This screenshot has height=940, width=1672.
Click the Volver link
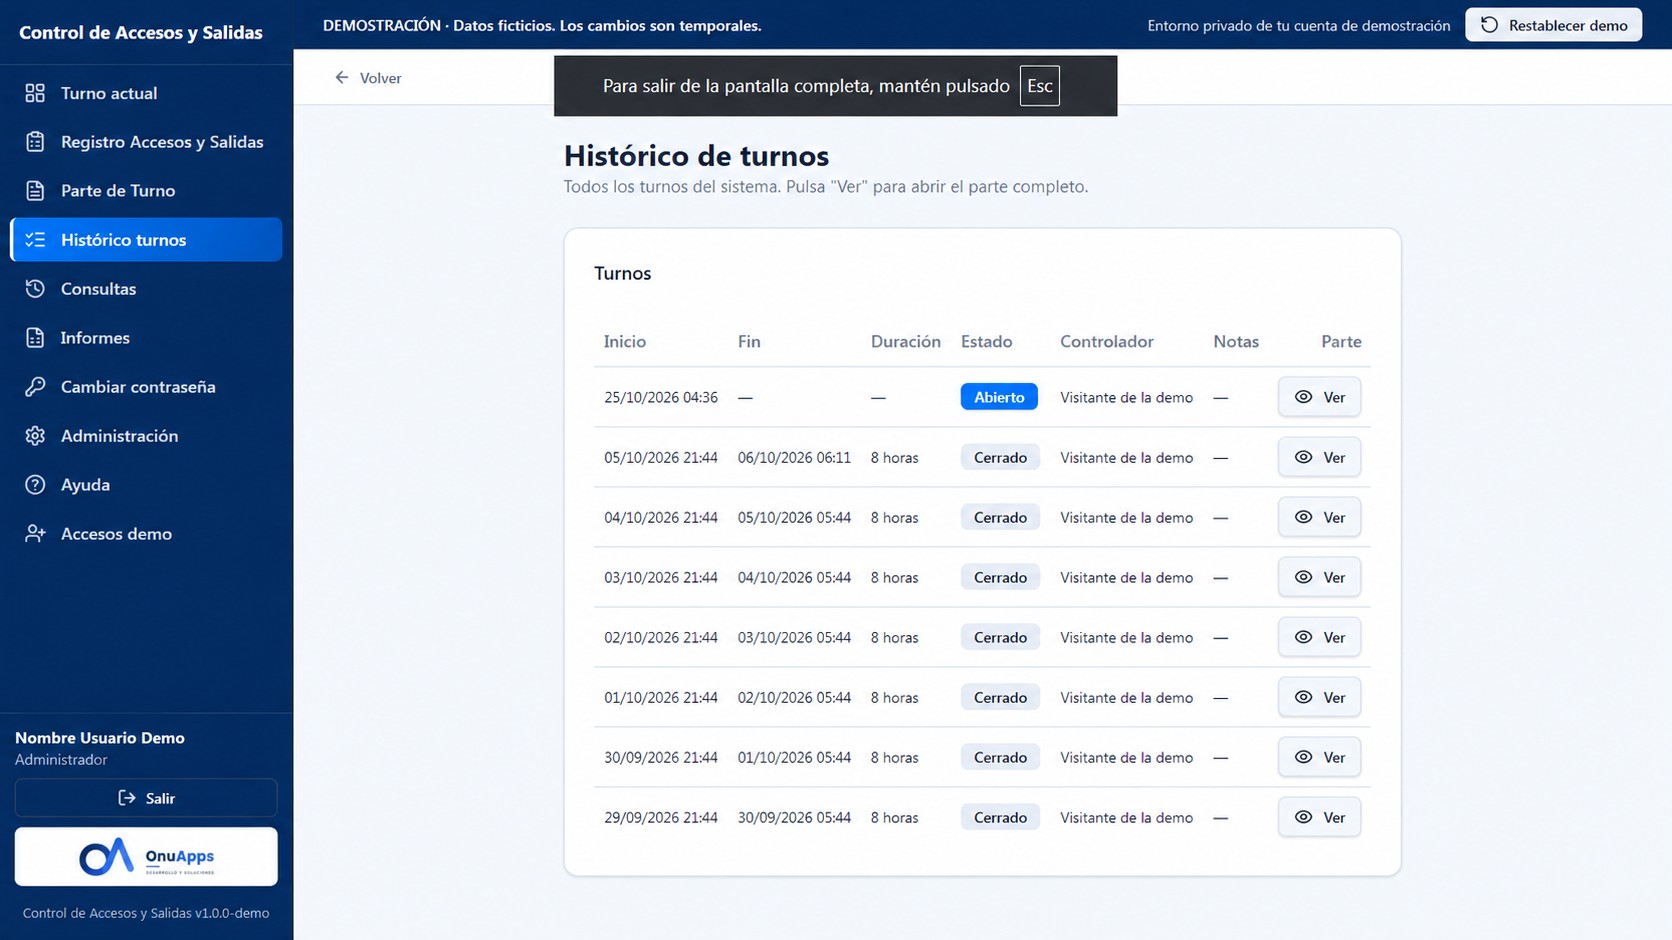tap(368, 78)
